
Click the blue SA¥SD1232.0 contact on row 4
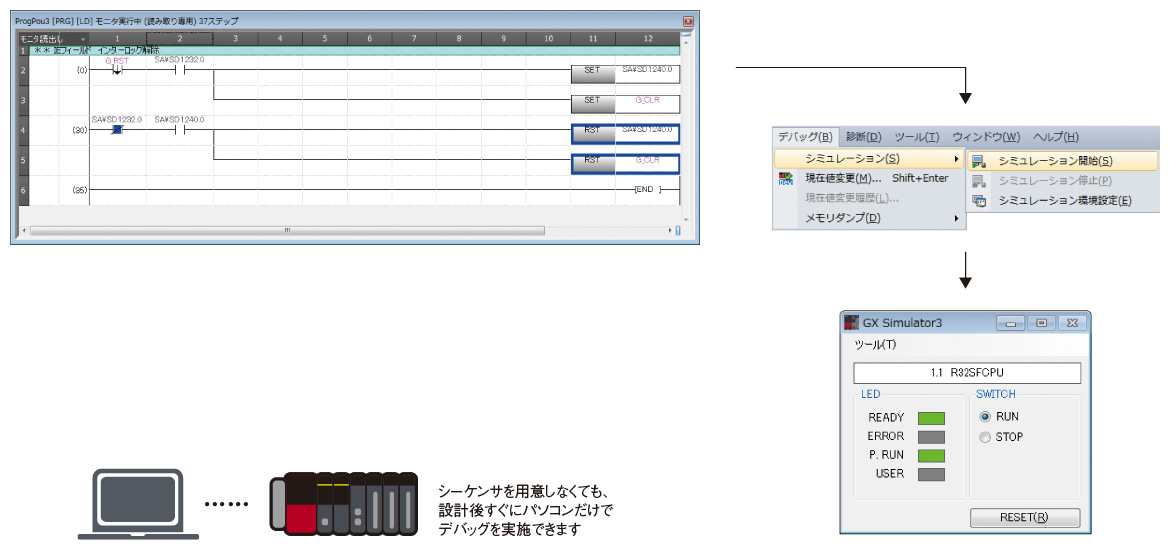(117, 130)
